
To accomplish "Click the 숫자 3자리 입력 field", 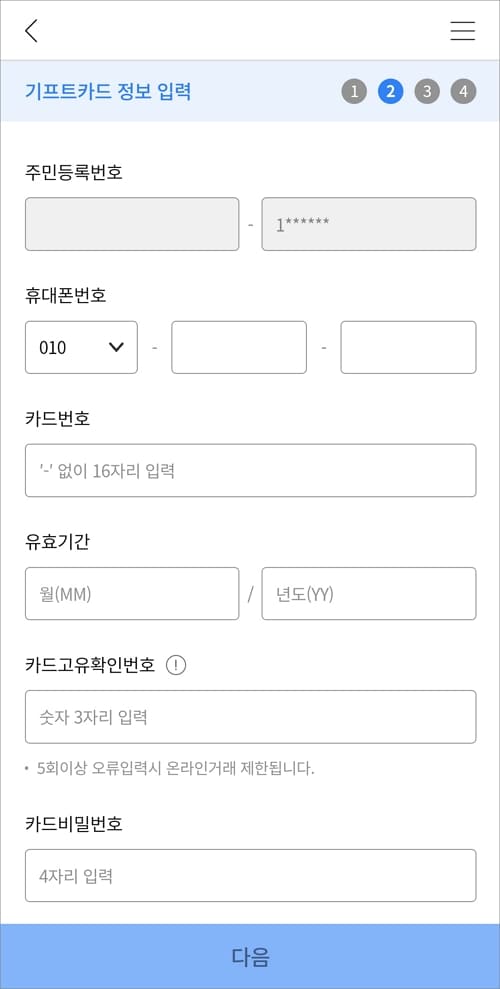I will pyautogui.click(x=250, y=717).
